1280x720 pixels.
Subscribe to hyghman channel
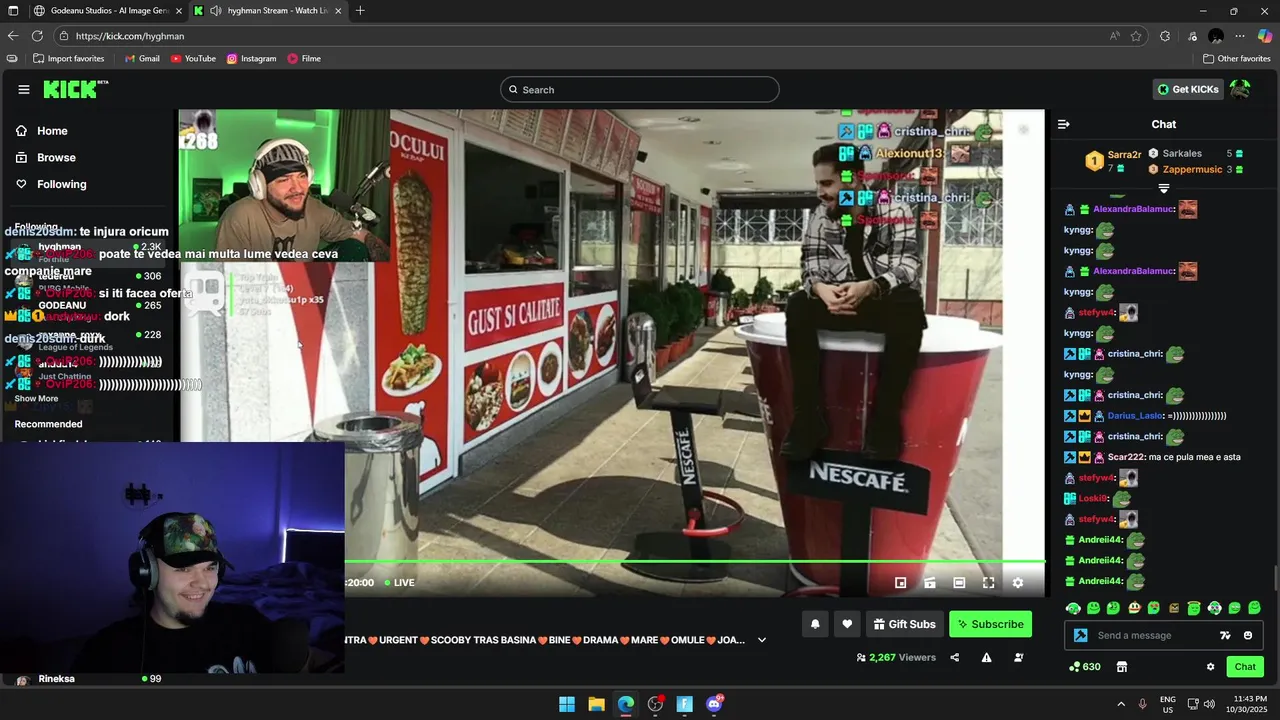pyautogui.click(x=990, y=624)
